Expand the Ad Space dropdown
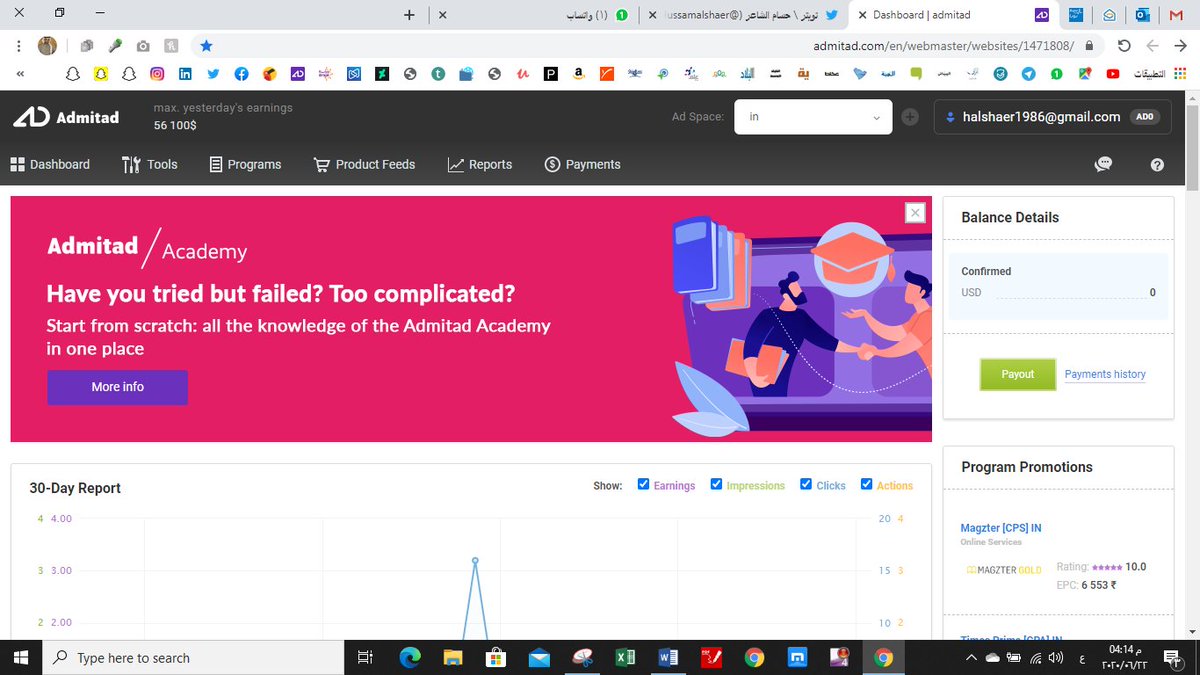The image size is (1200, 675). pyautogui.click(x=813, y=117)
